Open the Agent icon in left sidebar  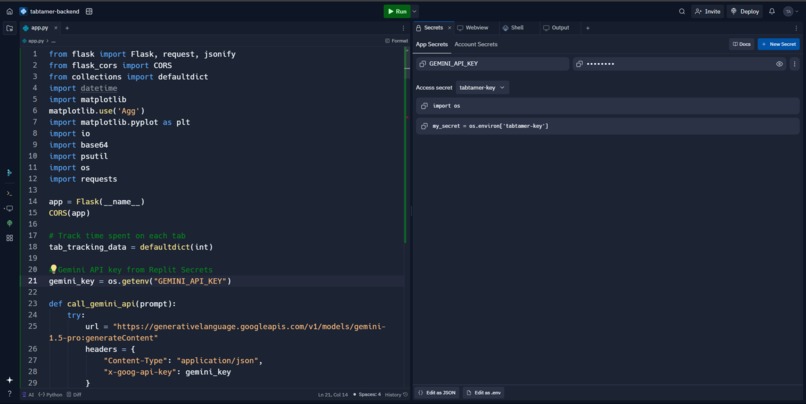(9, 173)
